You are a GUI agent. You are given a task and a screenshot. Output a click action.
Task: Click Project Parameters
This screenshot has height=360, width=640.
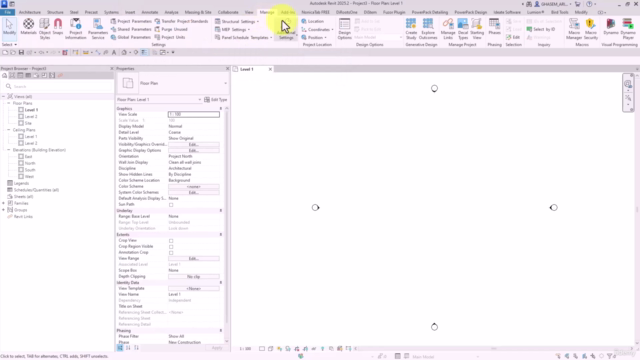[131, 21]
